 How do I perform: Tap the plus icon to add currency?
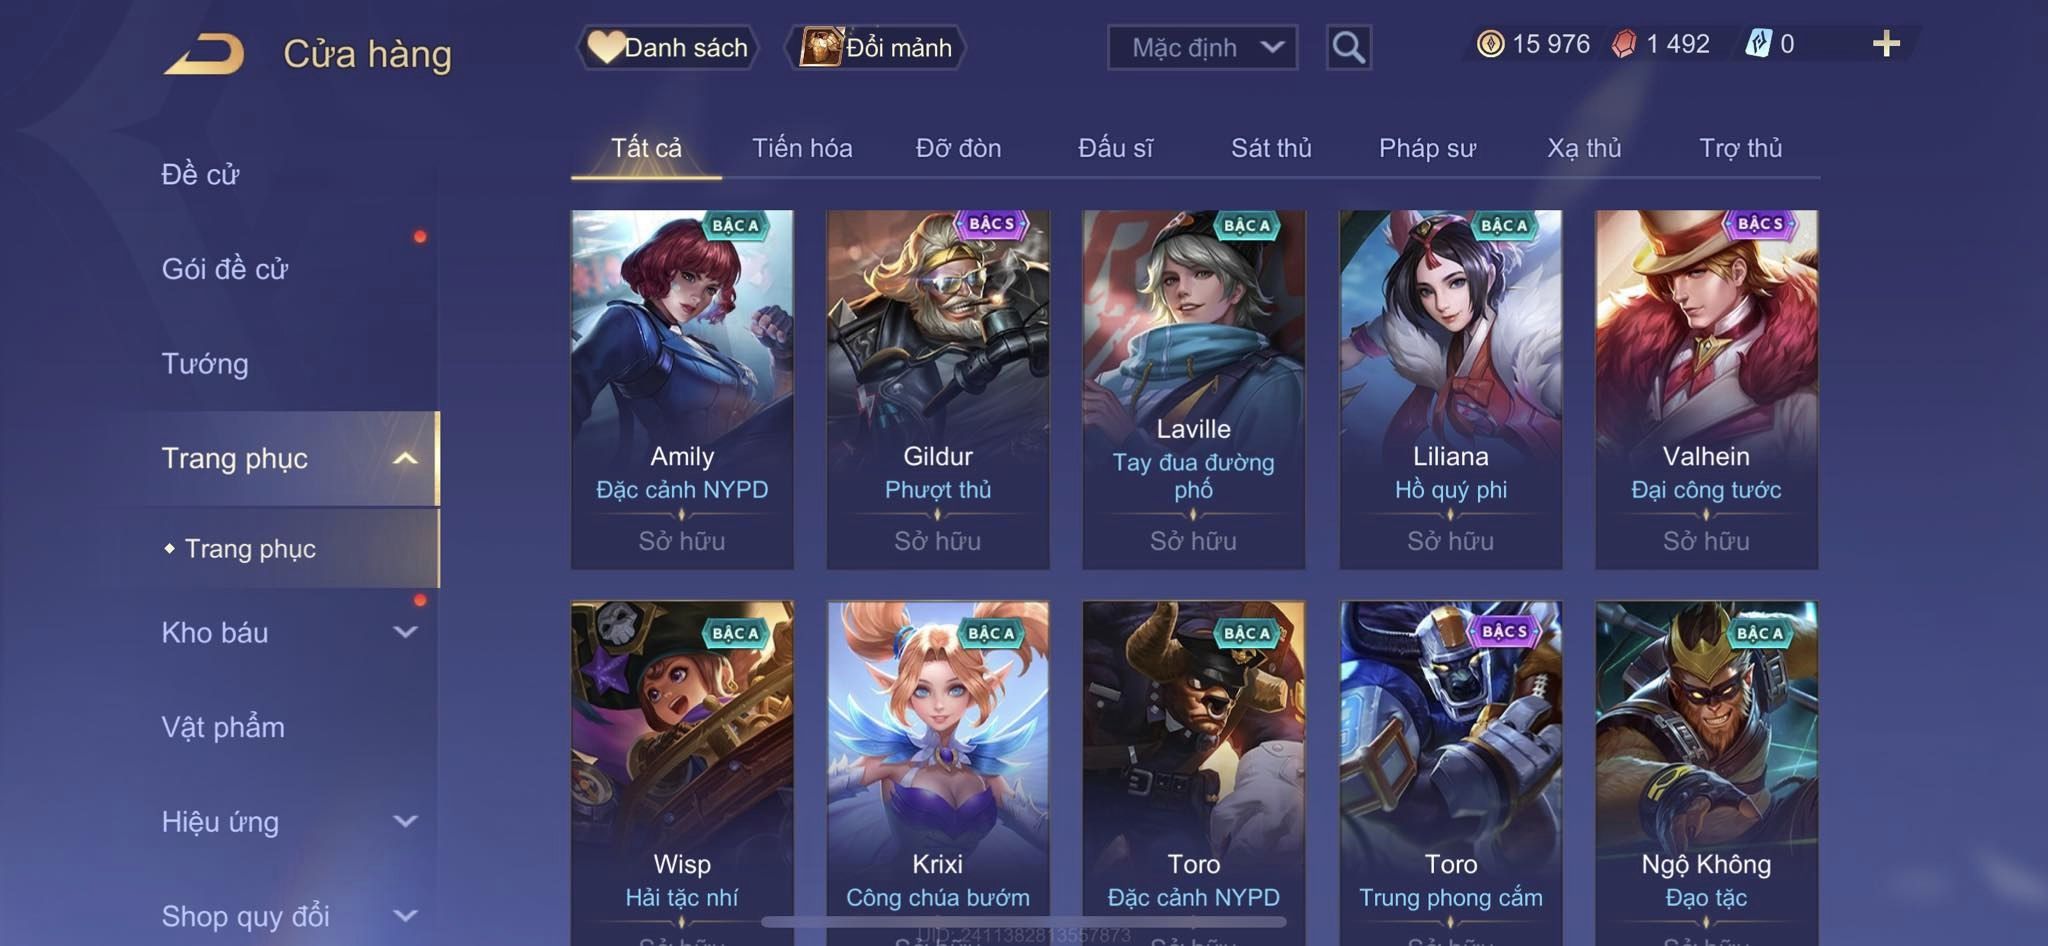click(1886, 44)
